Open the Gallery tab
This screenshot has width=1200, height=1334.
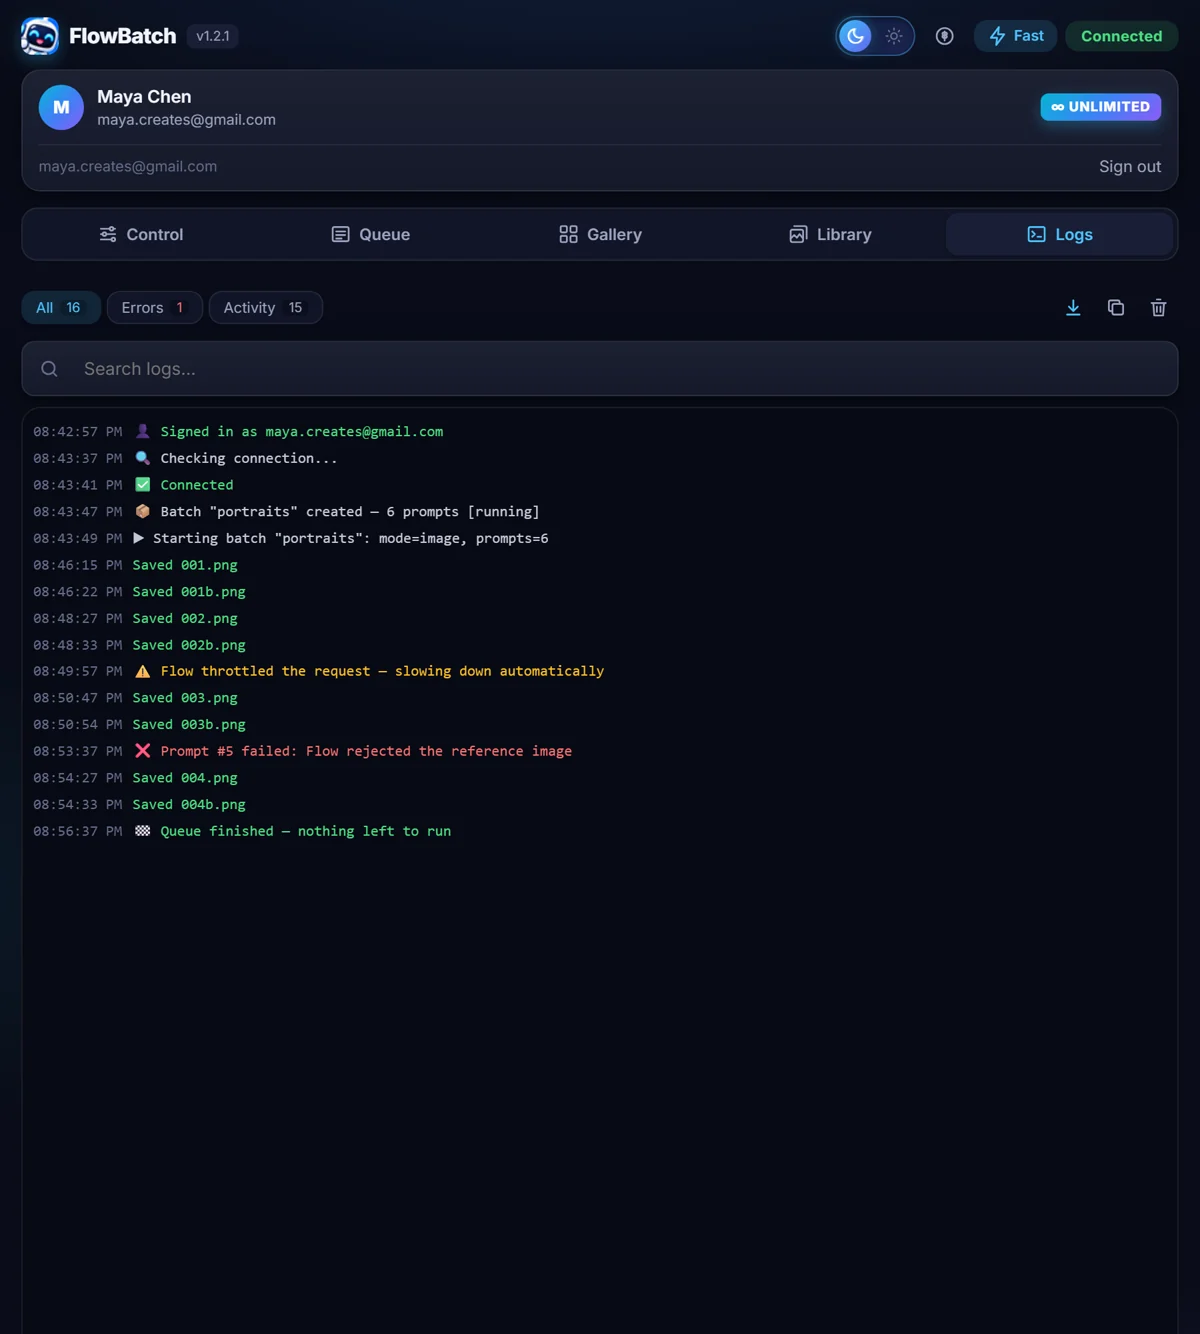(600, 234)
